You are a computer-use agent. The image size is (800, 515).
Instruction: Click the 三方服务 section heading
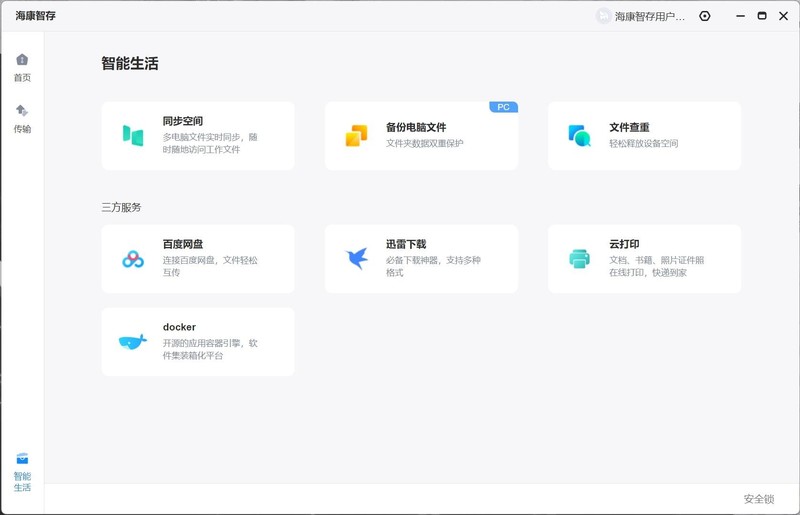pyautogui.click(x=121, y=207)
